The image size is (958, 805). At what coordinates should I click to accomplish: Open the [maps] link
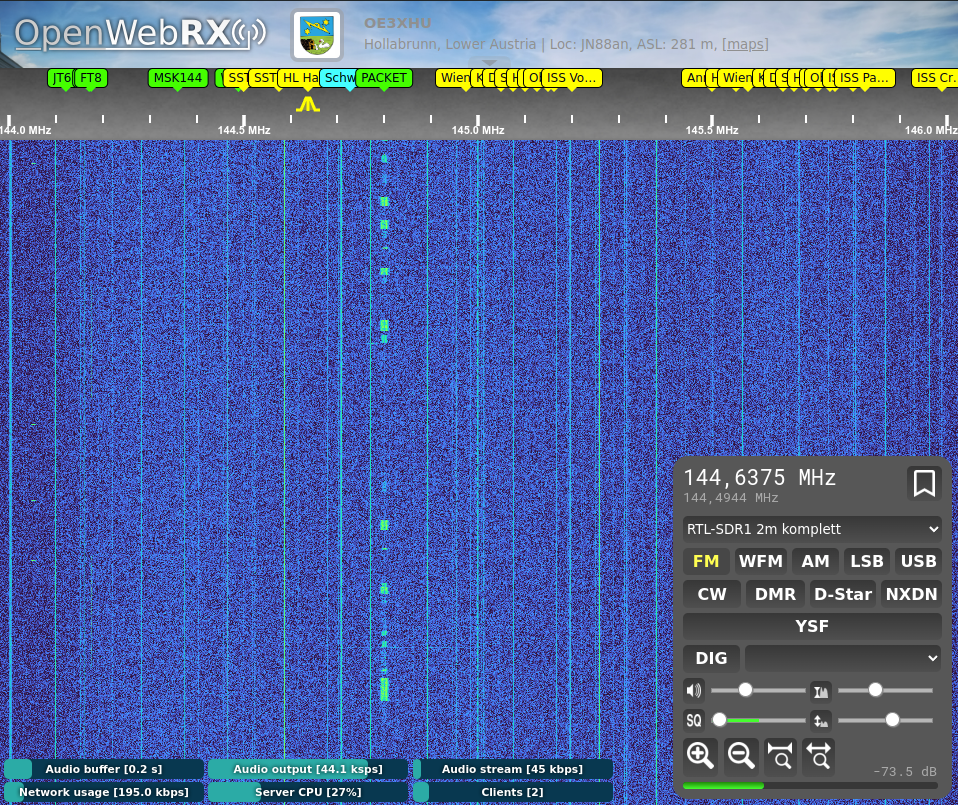pyautogui.click(x=746, y=44)
